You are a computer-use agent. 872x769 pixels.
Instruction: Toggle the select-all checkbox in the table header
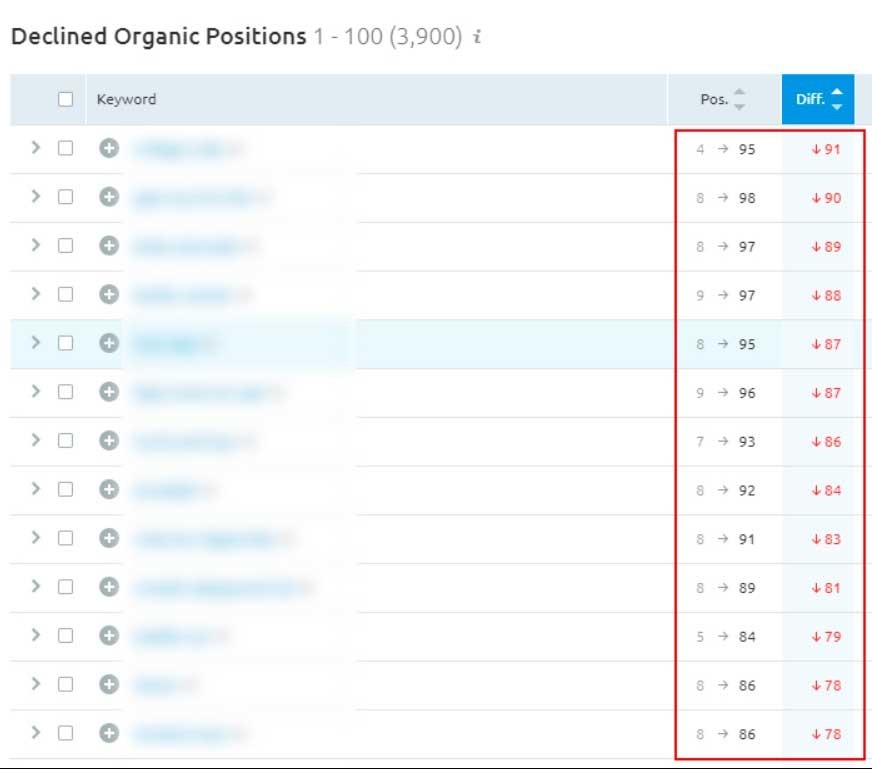pyautogui.click(x=66, y=100)
